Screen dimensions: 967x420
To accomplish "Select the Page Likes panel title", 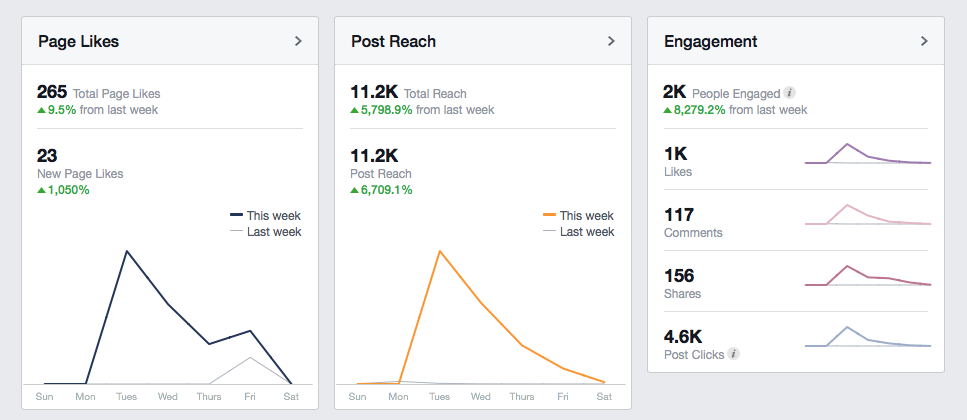I will tap(78, 41).
